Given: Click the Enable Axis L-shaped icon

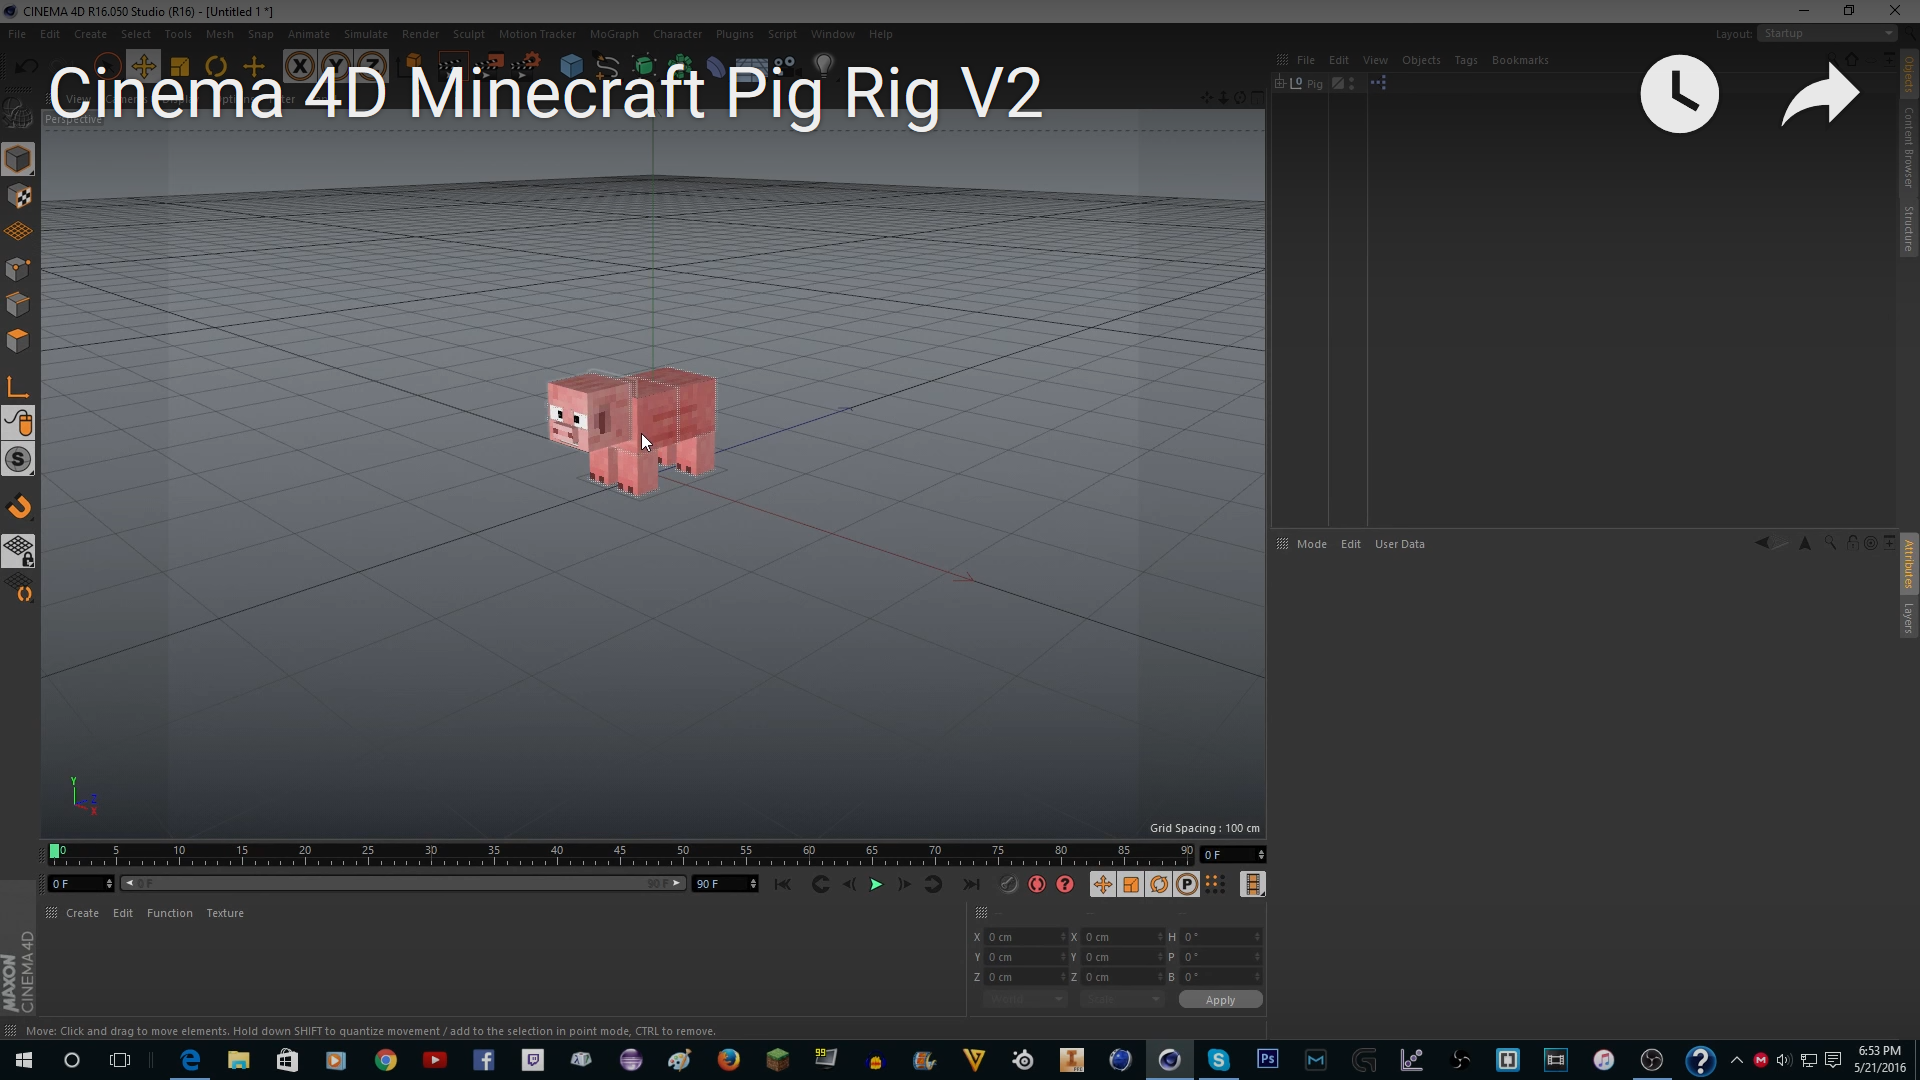Looking at the screenshot, I should pyautogui.click(x=18, y=387).
